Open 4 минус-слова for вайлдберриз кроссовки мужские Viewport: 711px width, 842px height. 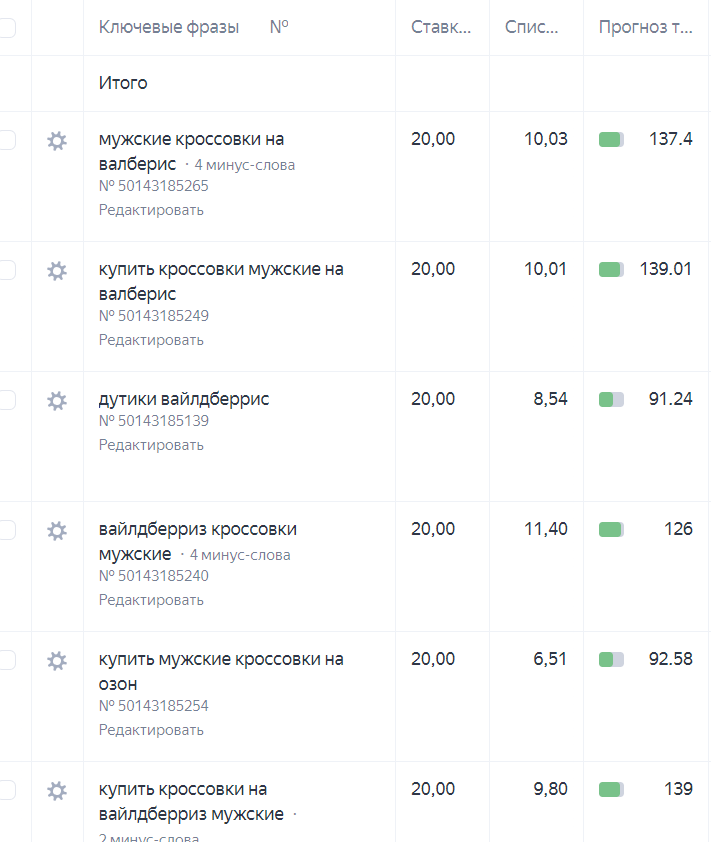pos(240,555)
